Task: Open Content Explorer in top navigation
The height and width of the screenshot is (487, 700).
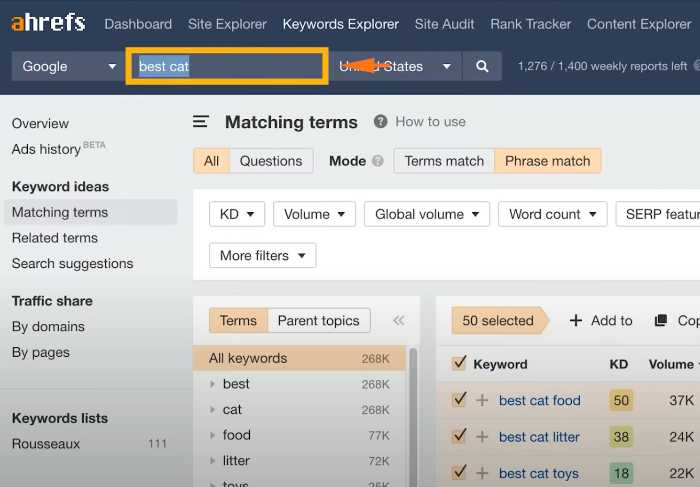Action: [x=639, y=24]
